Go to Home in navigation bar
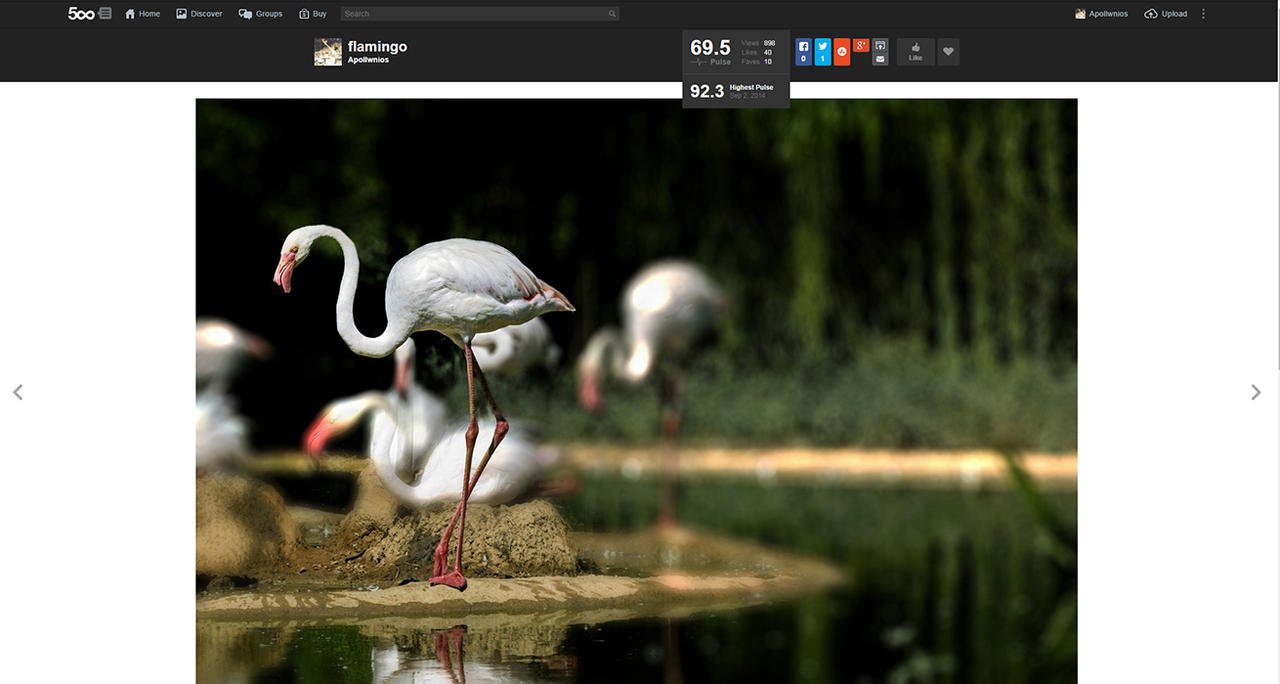This screenshot has width=1280, height=684. click(142, 14)
